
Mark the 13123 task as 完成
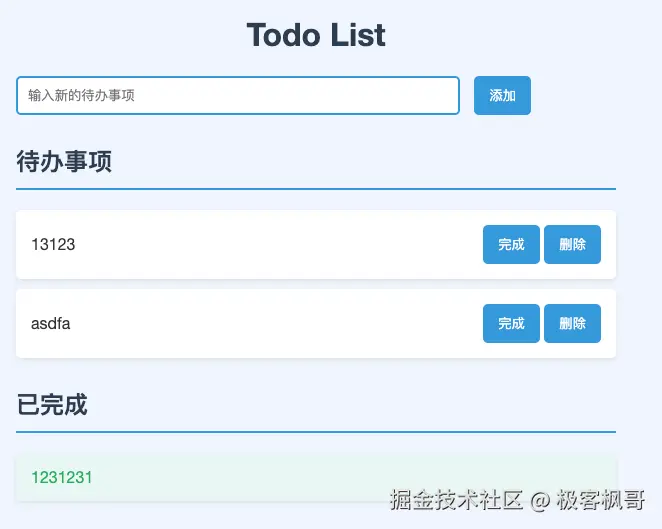[511, 245]
